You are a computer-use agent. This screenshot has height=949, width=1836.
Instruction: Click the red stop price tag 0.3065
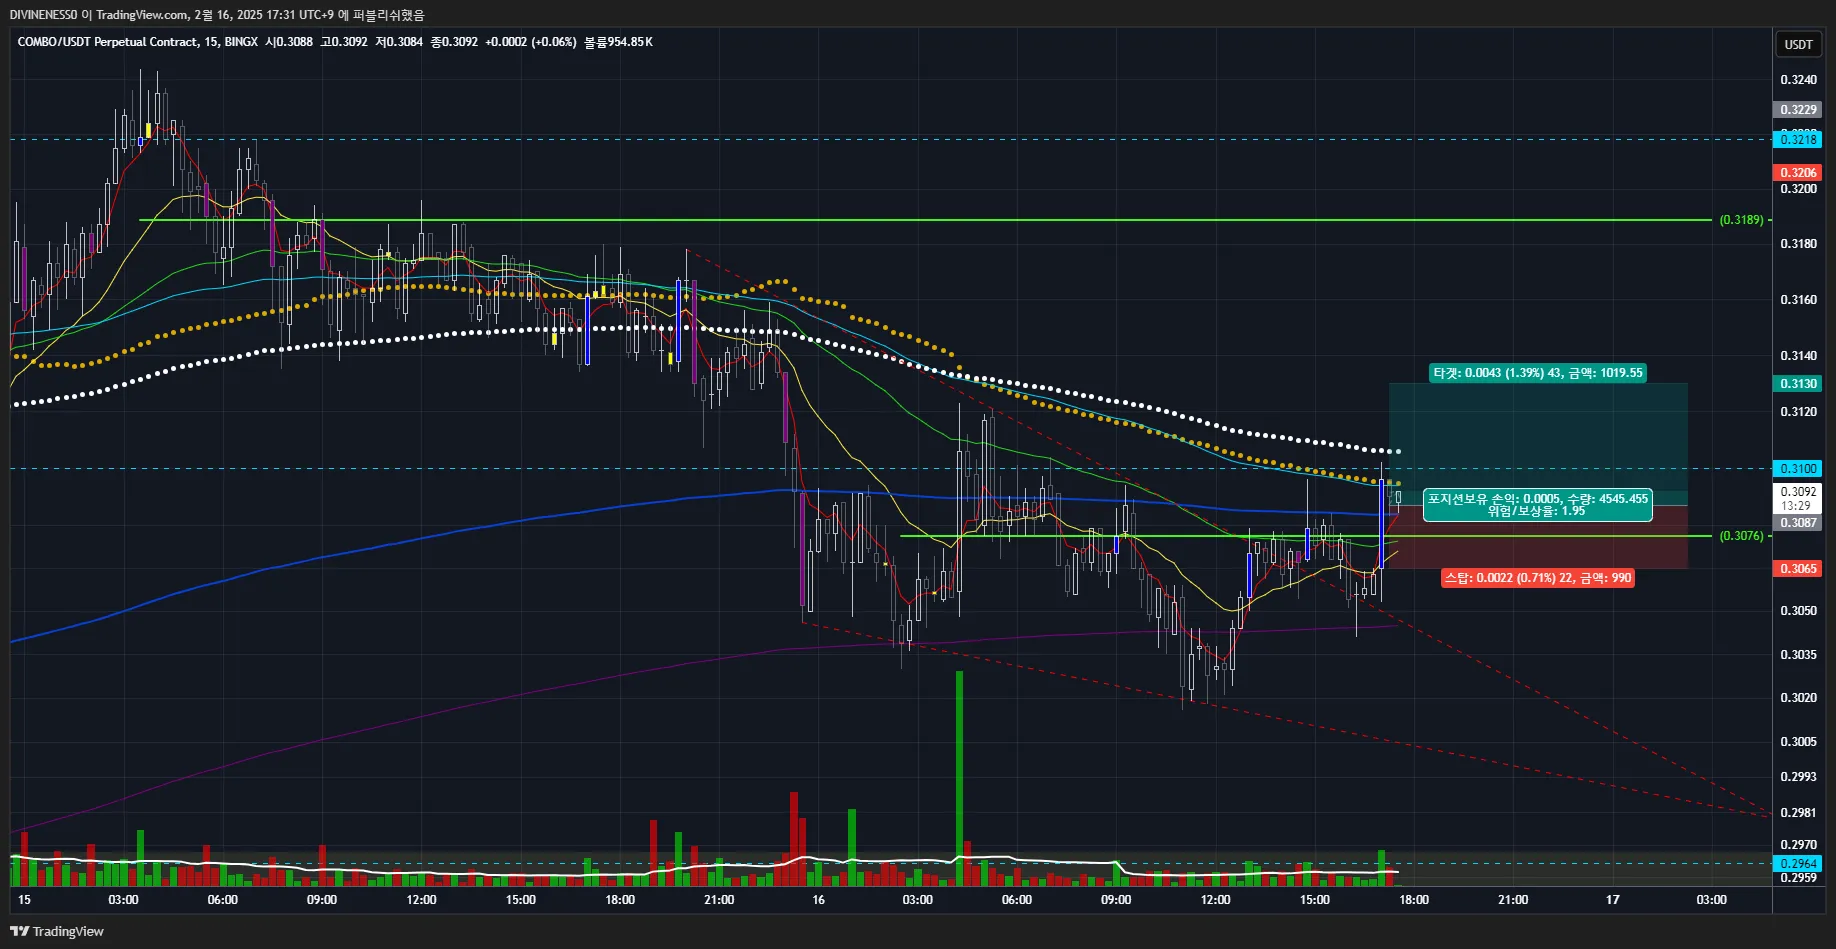coord(1798,569)
